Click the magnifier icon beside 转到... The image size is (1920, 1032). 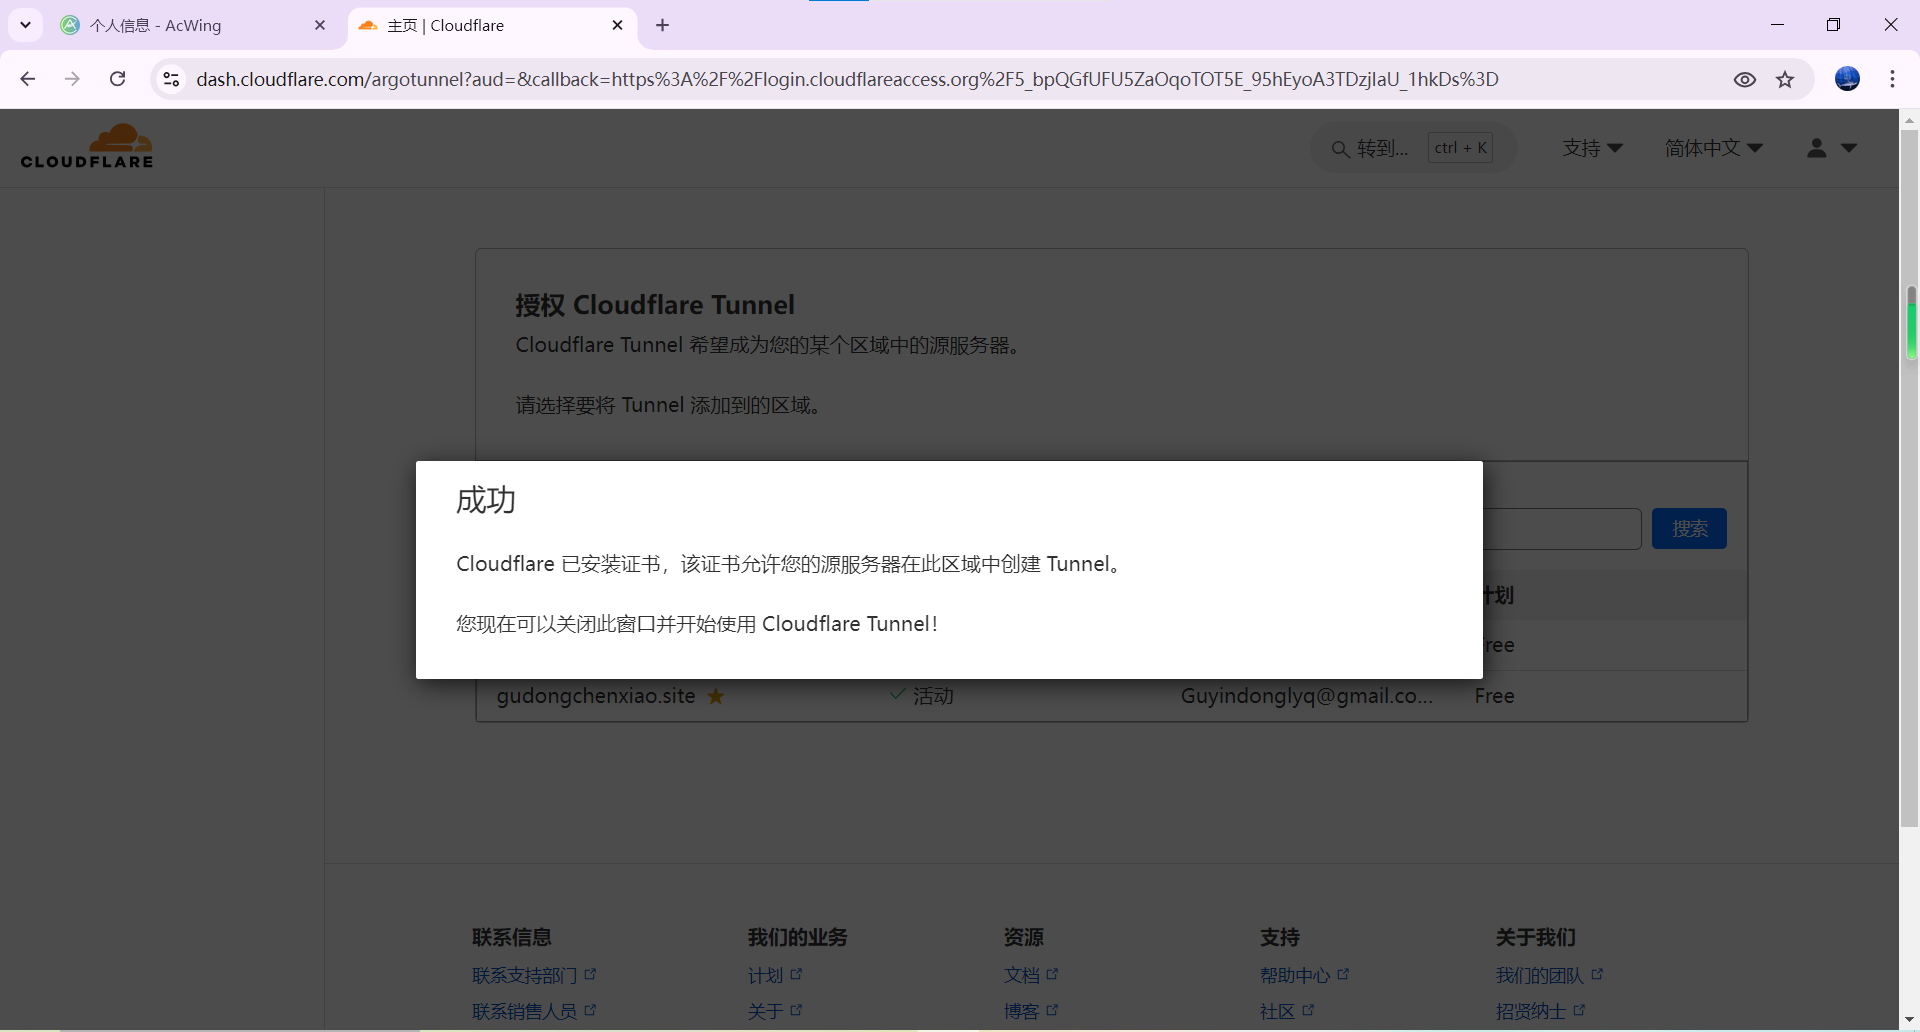click(x=1340, y=149)
